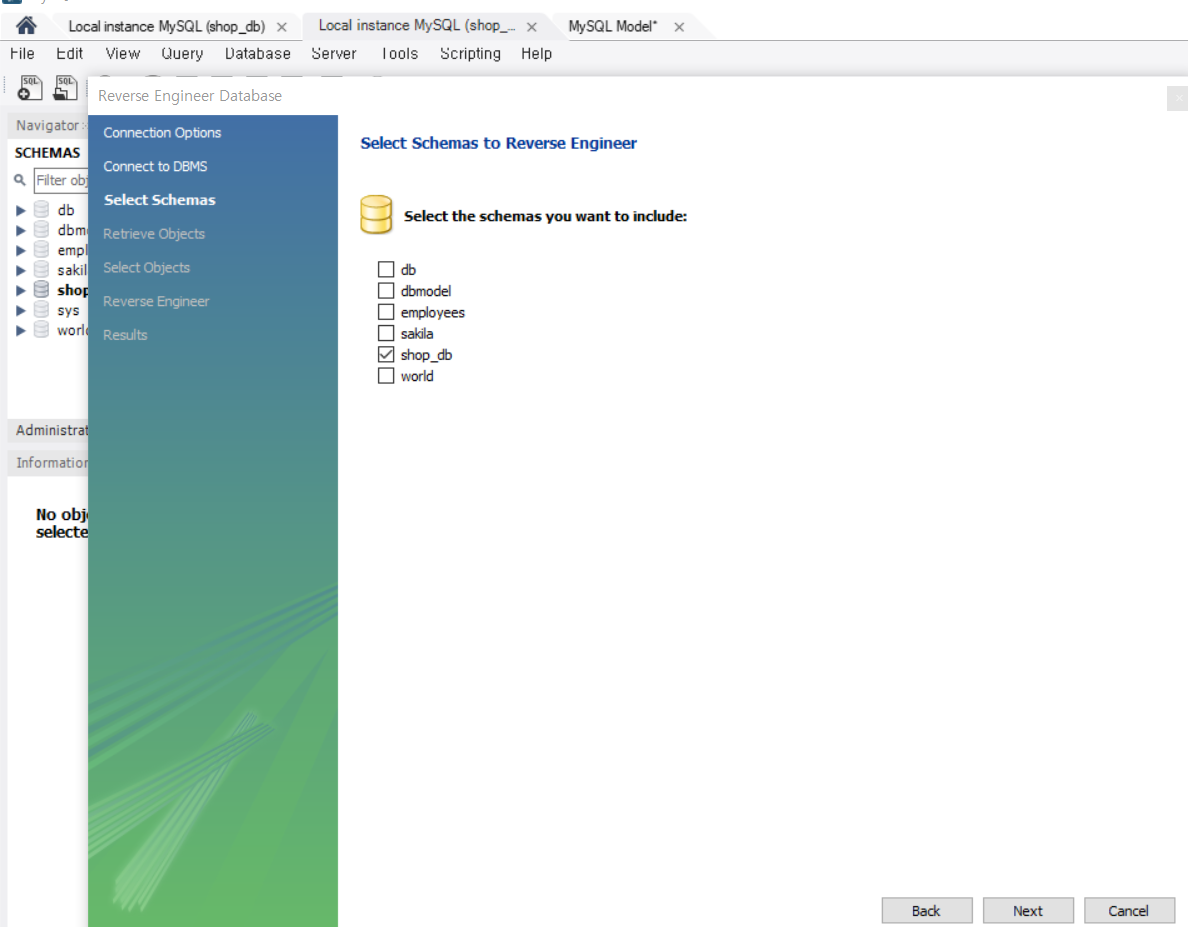Click the Select Schemas wizard step
The image size is (1188, 927).
[x=160, y=200]
